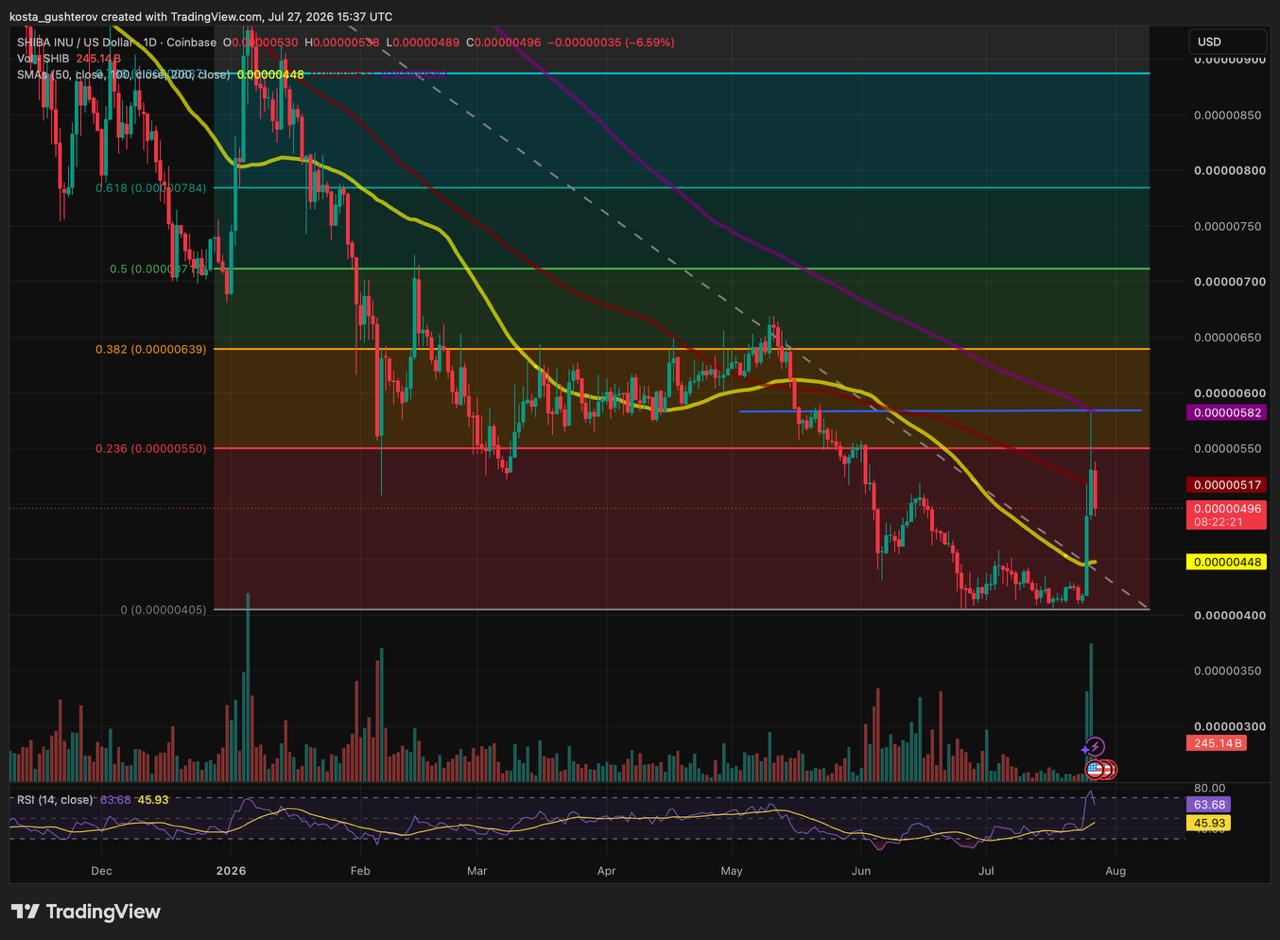The width and height of the screenshot is (1280, 940).
Task: Click the May label on the time axis
Action: 732,871
